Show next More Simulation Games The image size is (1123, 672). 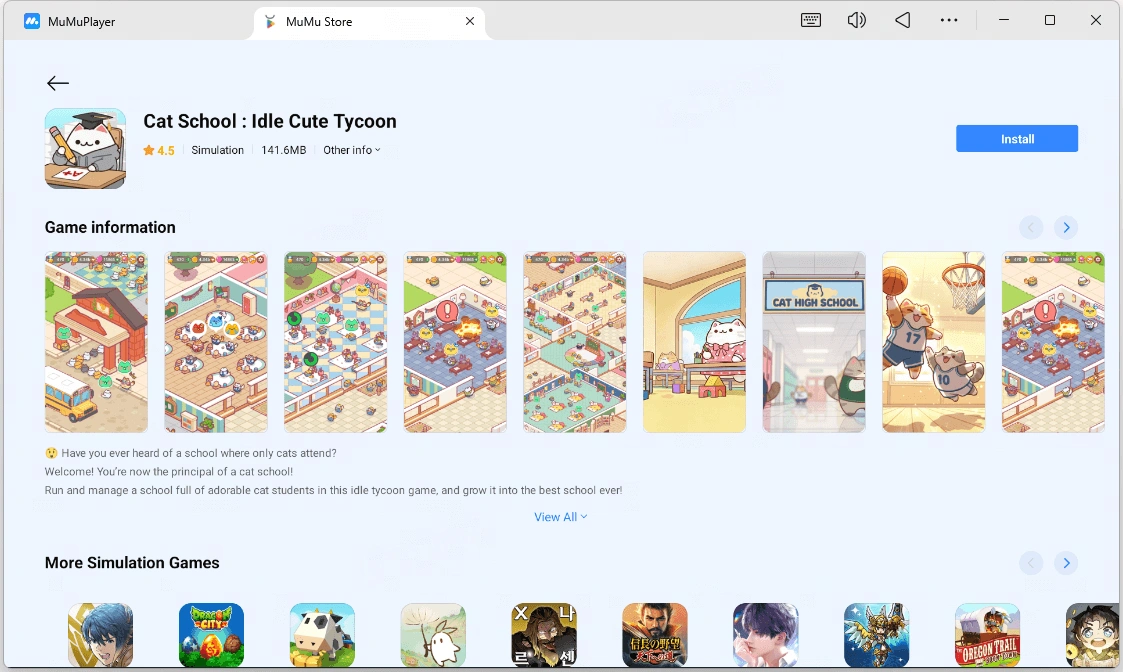tap(1066, 563)
